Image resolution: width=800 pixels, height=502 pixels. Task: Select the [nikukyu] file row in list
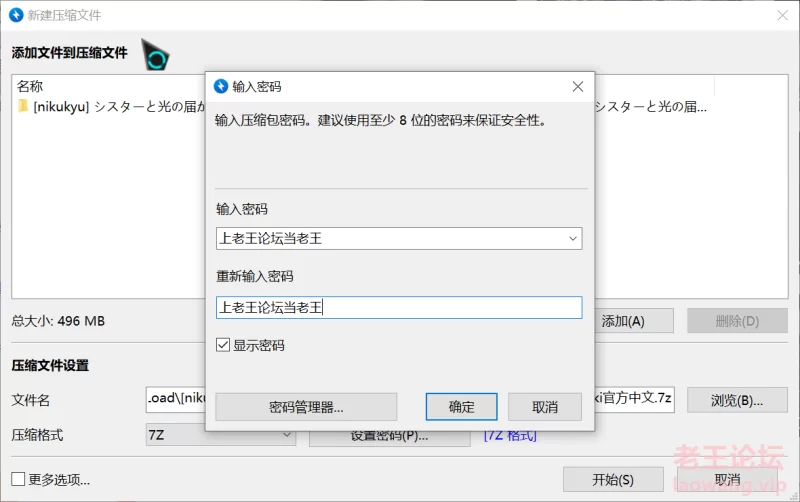(x=111, y=107)
